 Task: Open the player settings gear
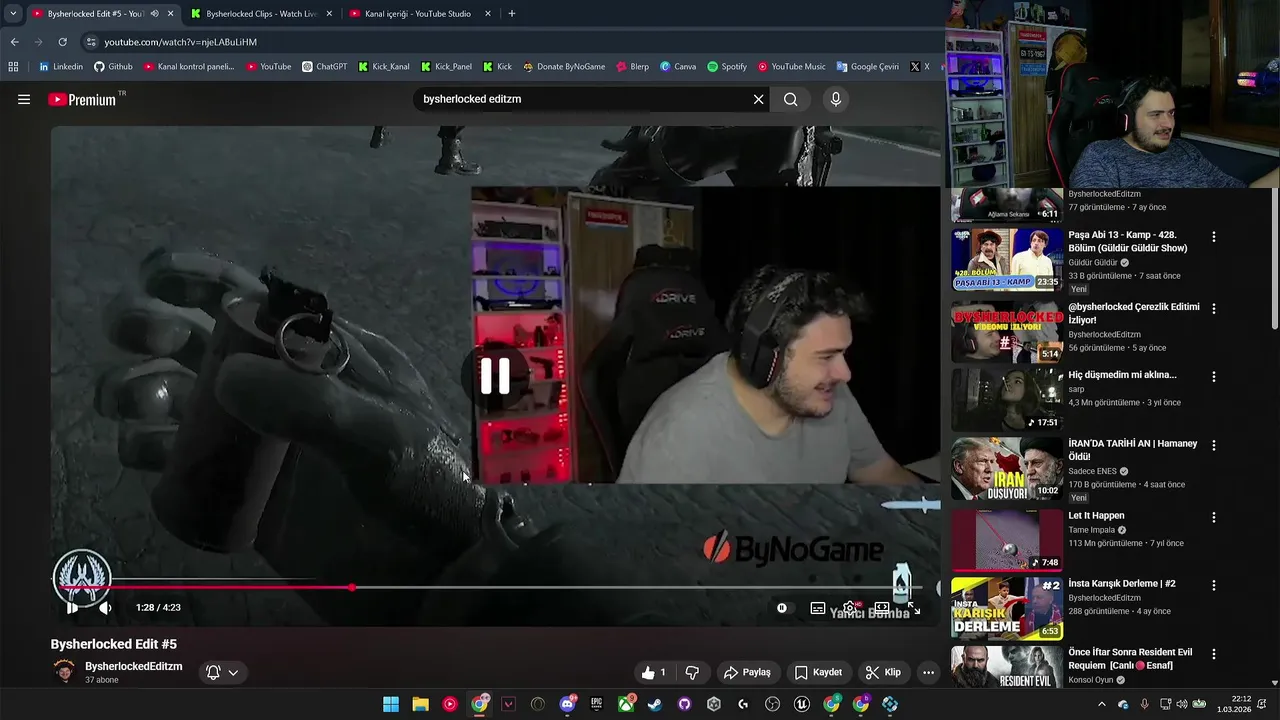(849, 607)
